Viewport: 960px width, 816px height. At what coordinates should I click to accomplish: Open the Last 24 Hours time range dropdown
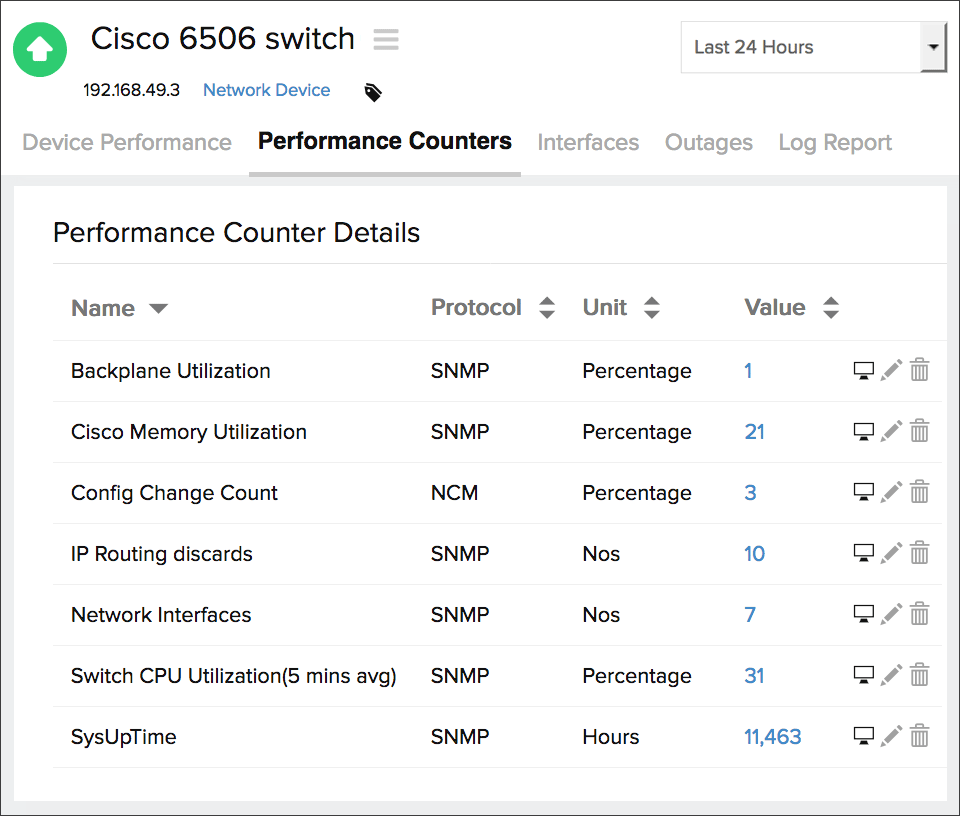point(814,47)
